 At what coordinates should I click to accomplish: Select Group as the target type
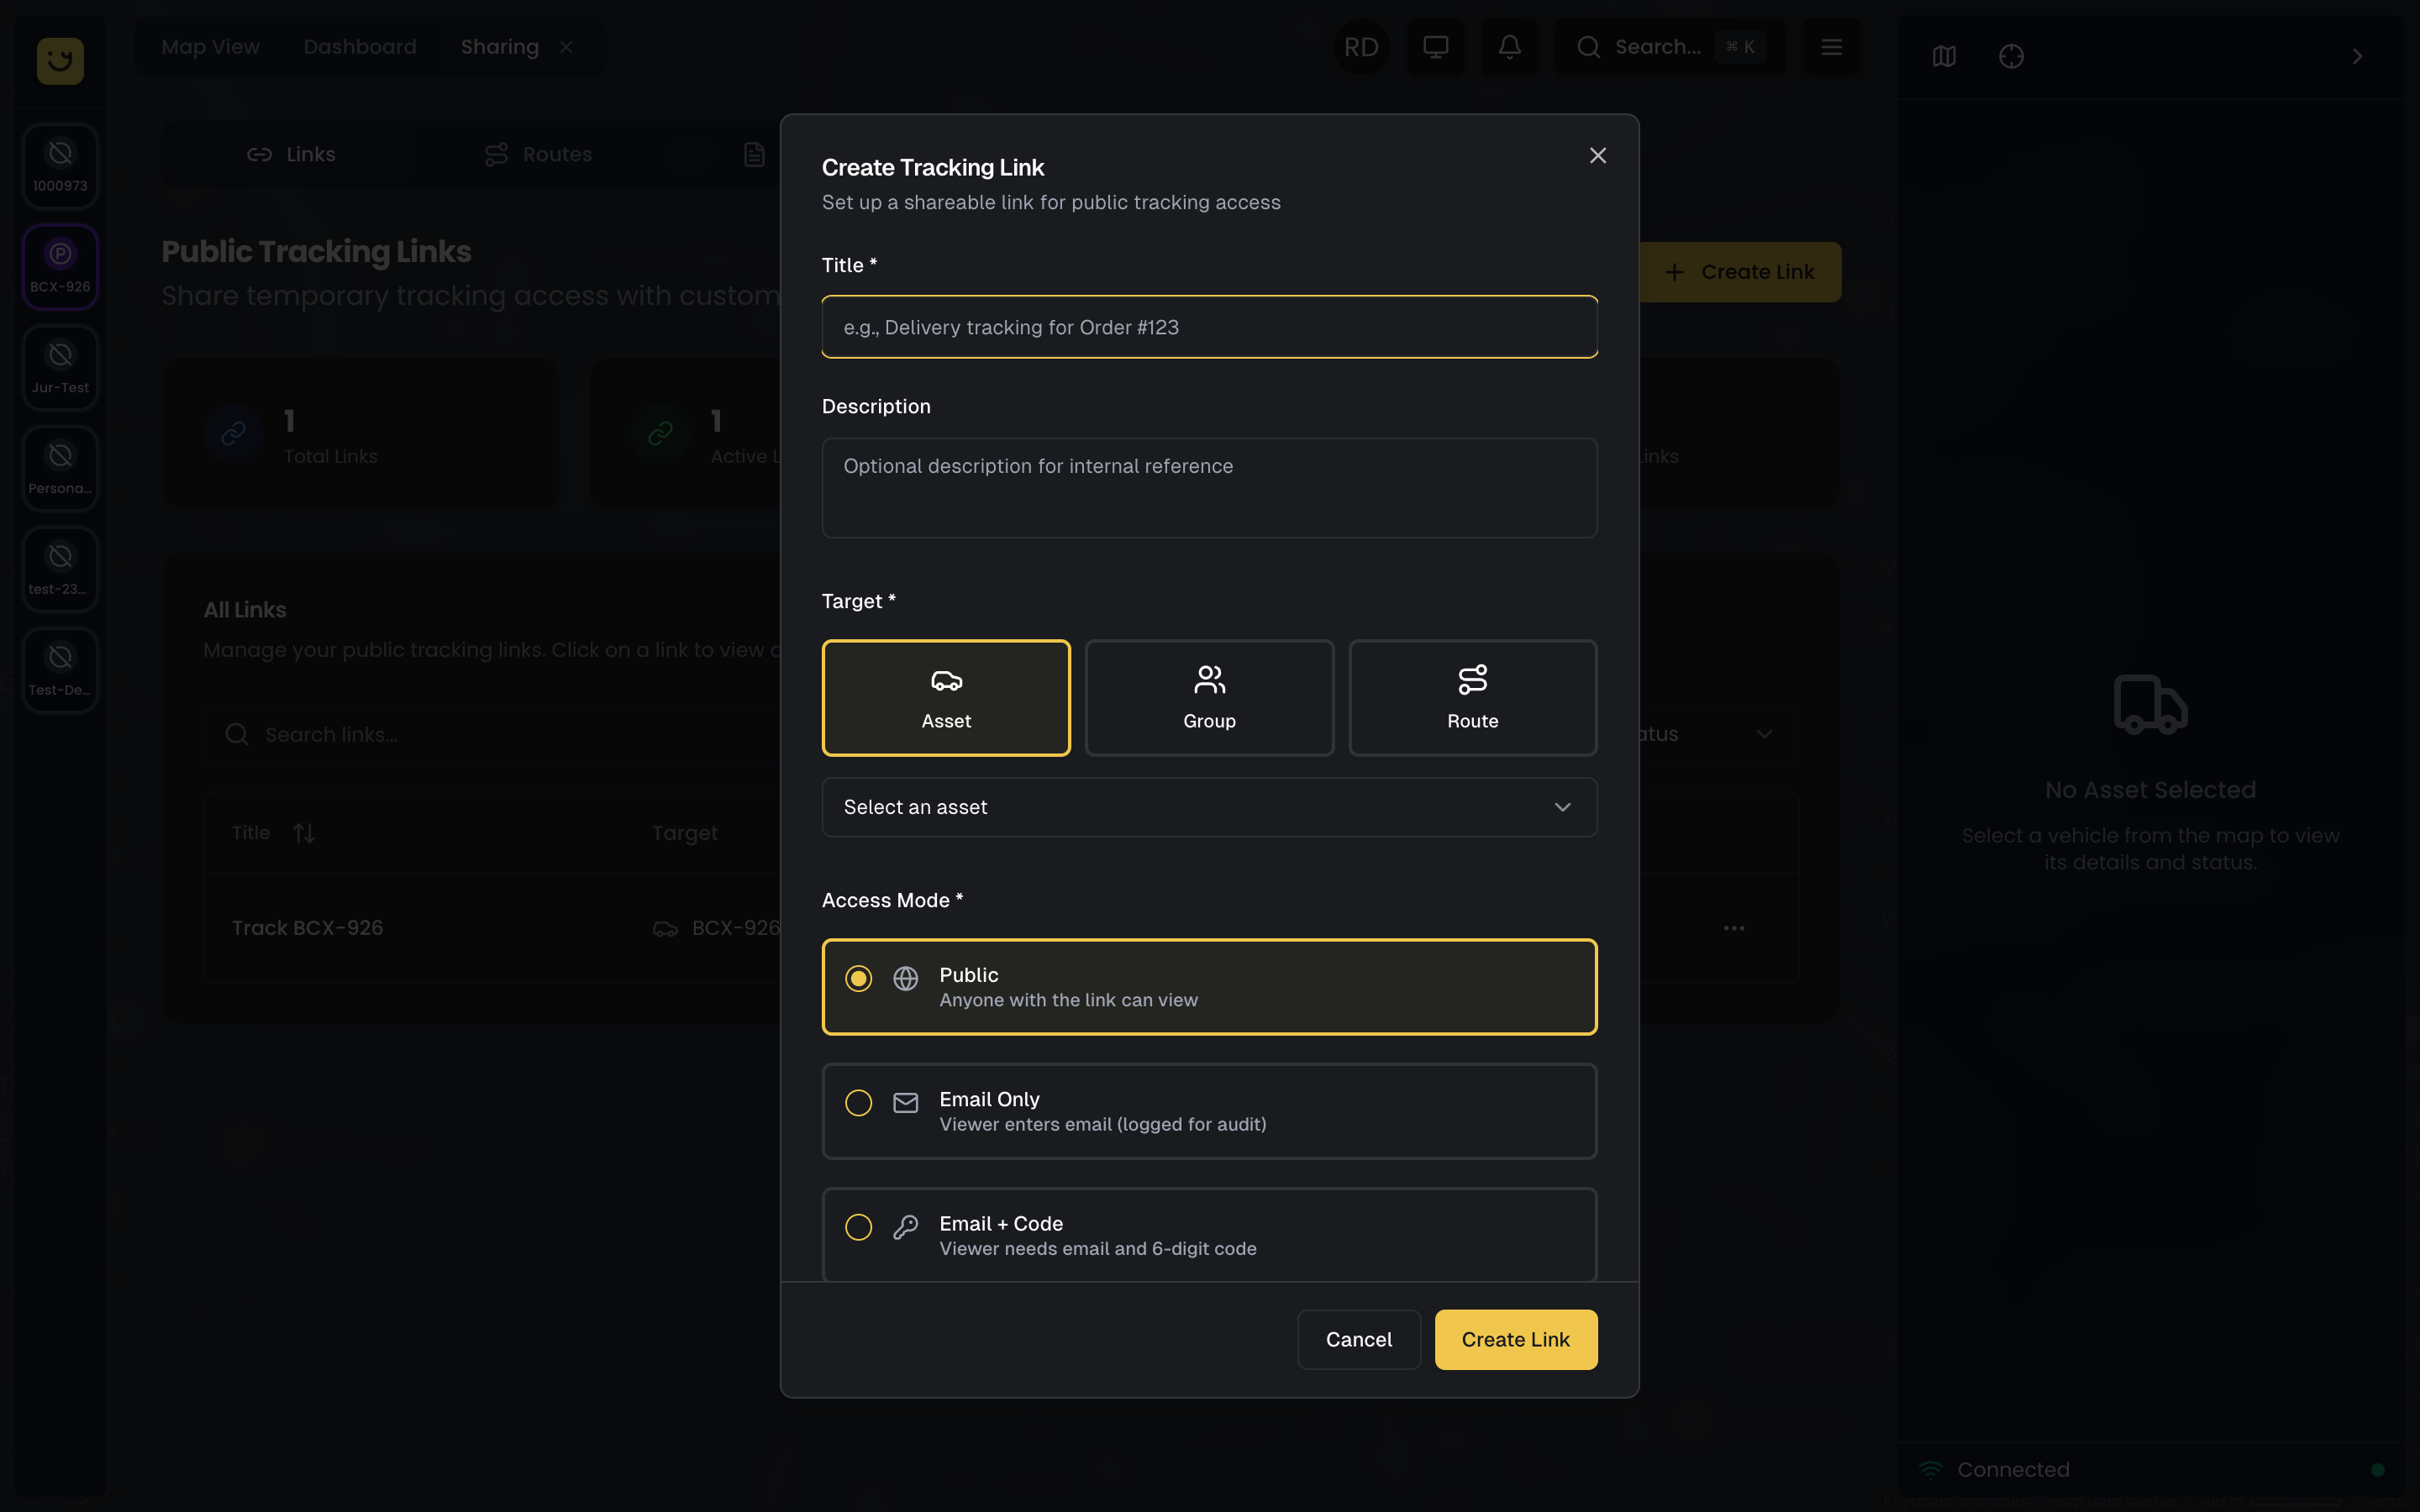click(1209, 698)
